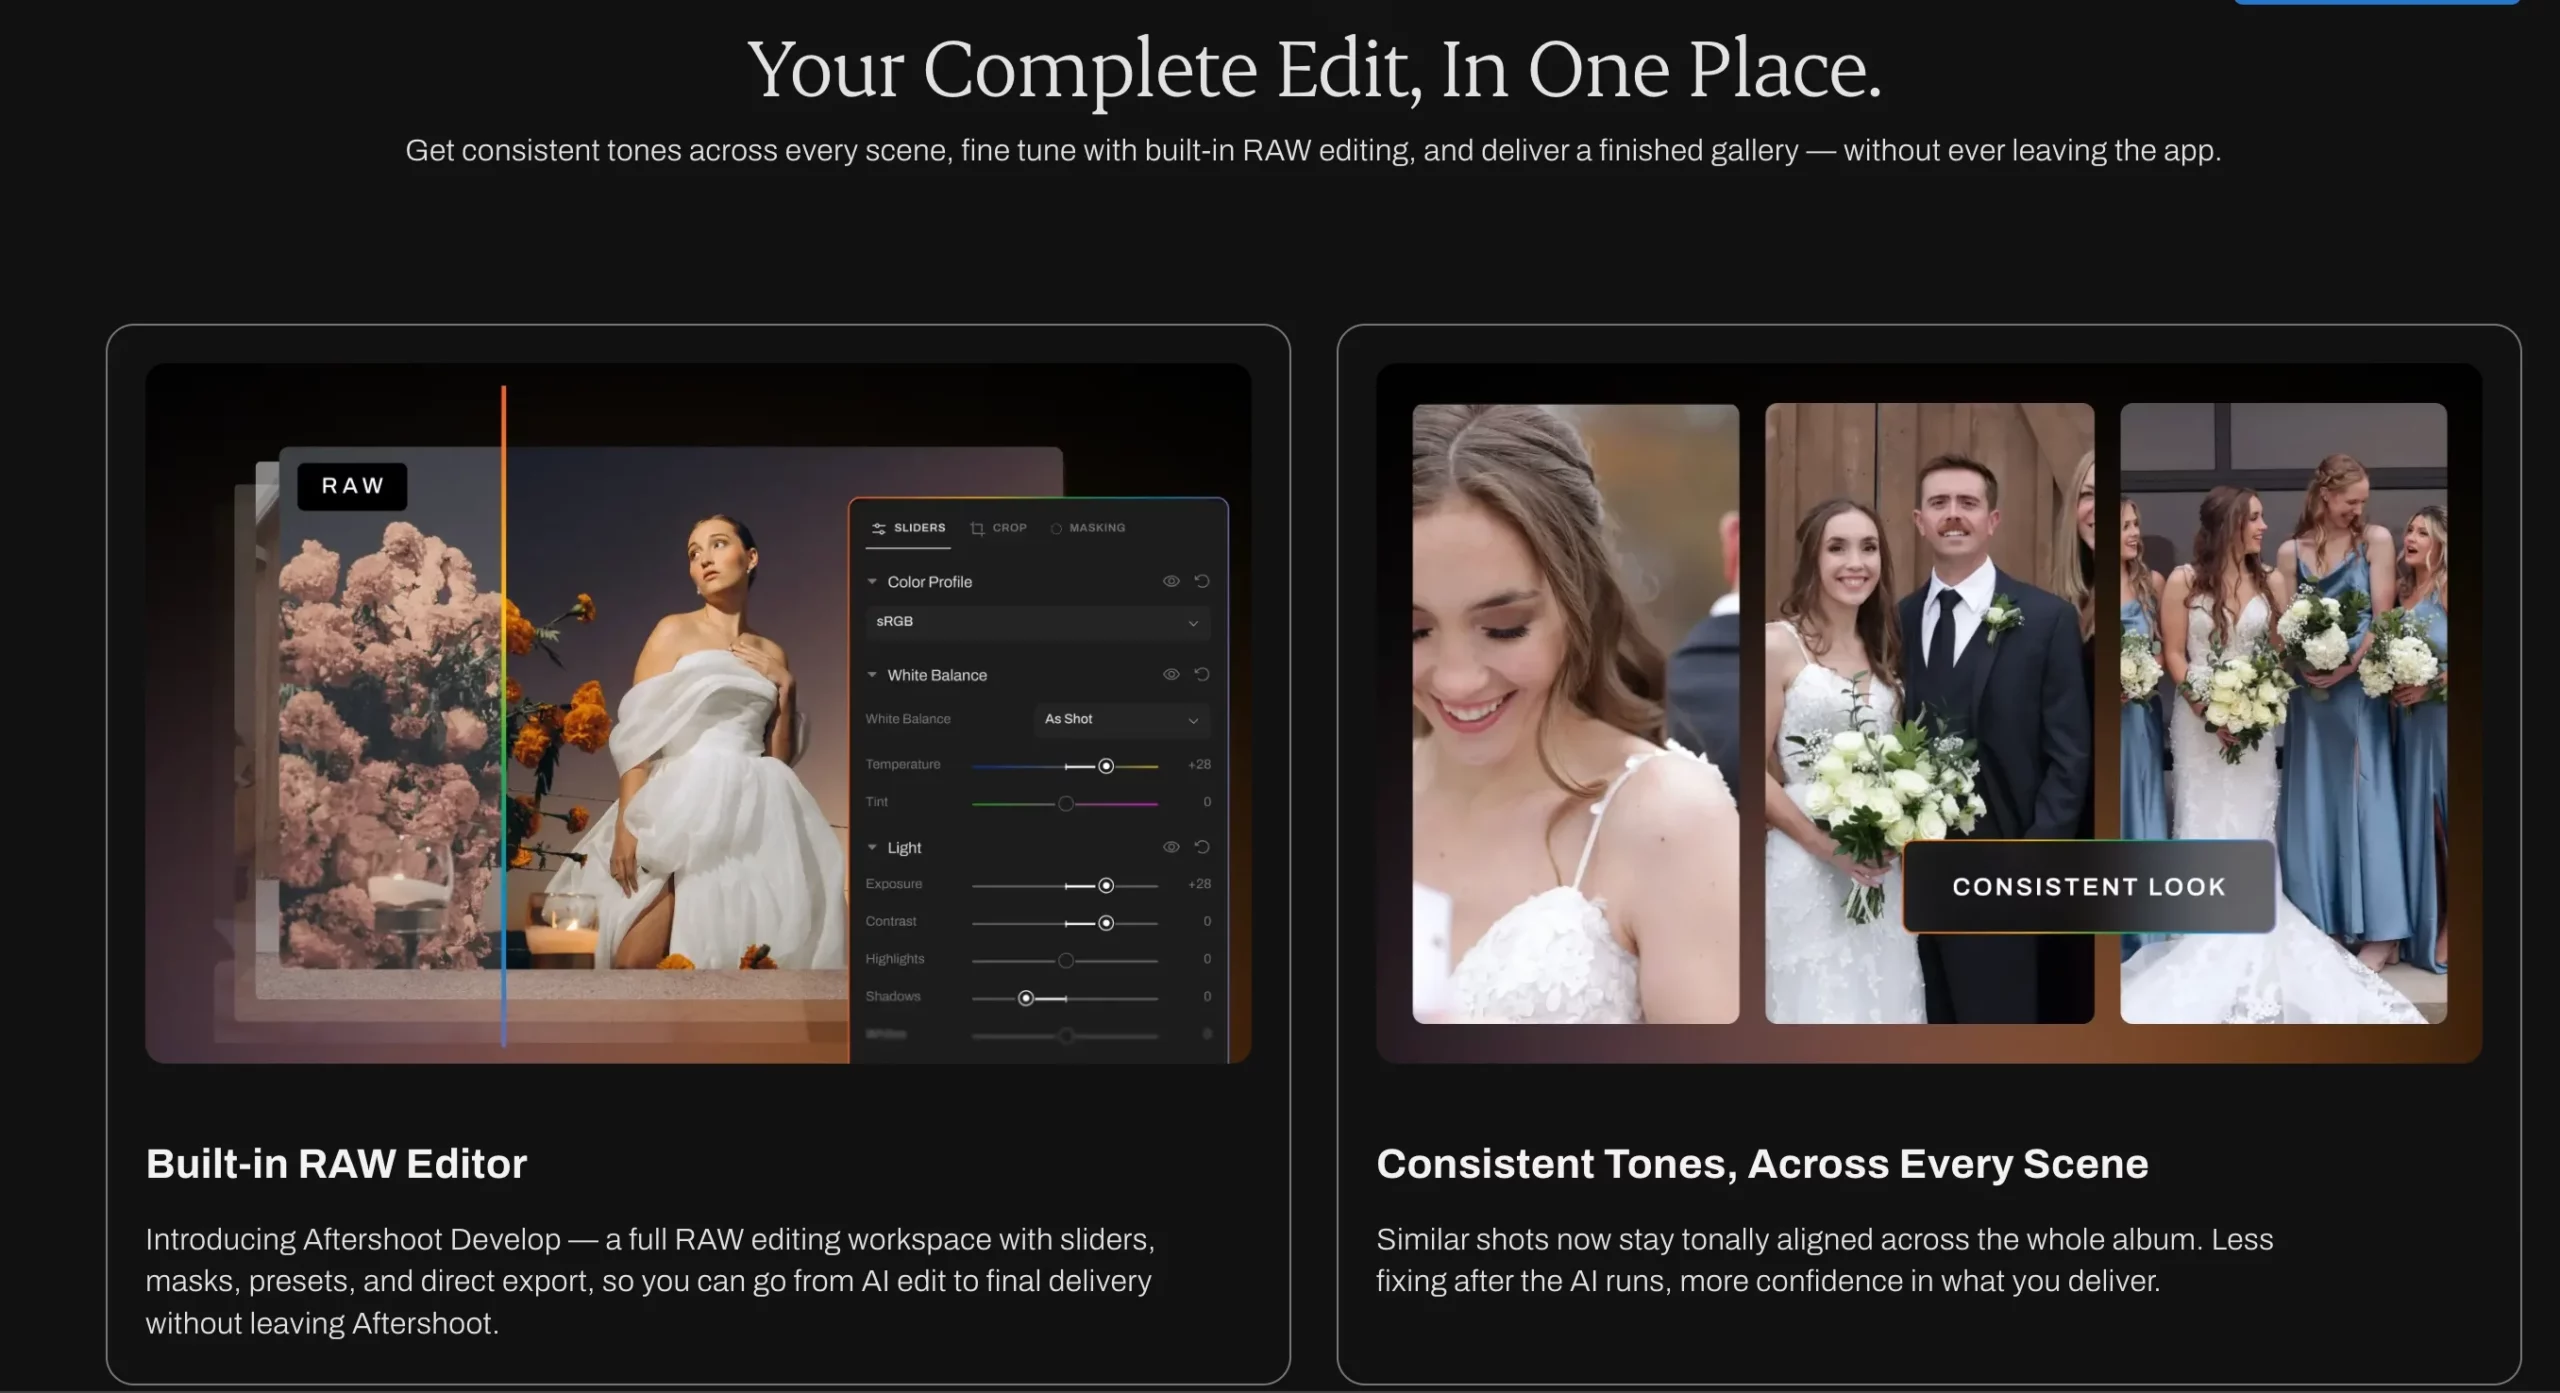The width and height of the screenshot is (2560, 1393).
Task: Open the As Shot white balance dropdown
Action: coord(1121,719)
